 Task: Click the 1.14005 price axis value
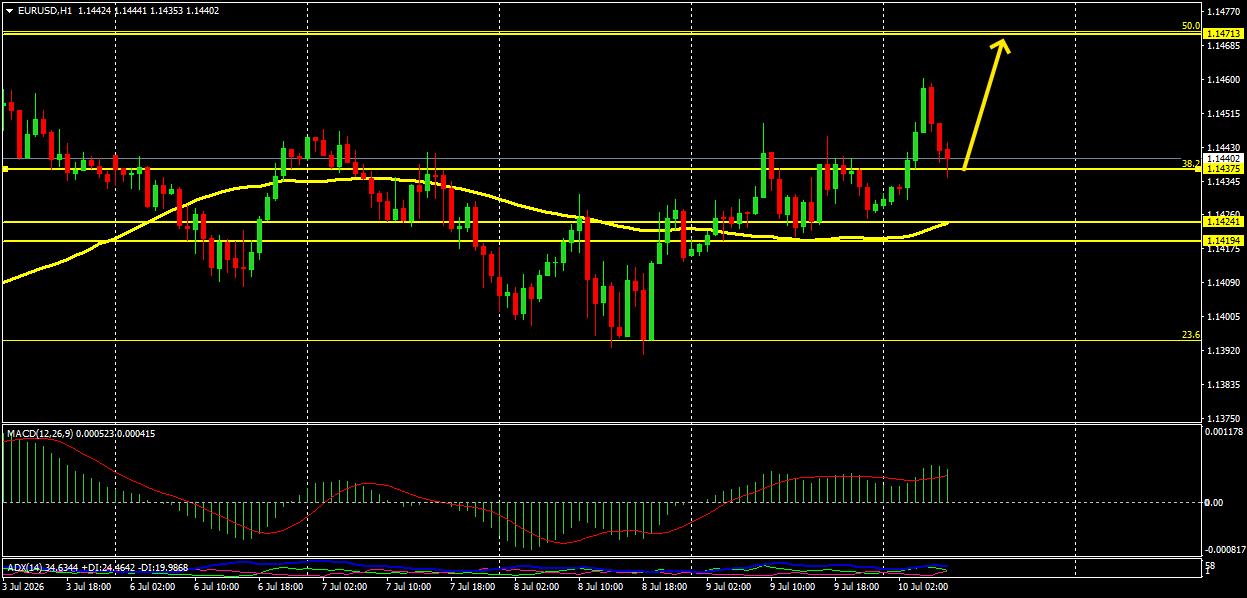[1223, 317]
